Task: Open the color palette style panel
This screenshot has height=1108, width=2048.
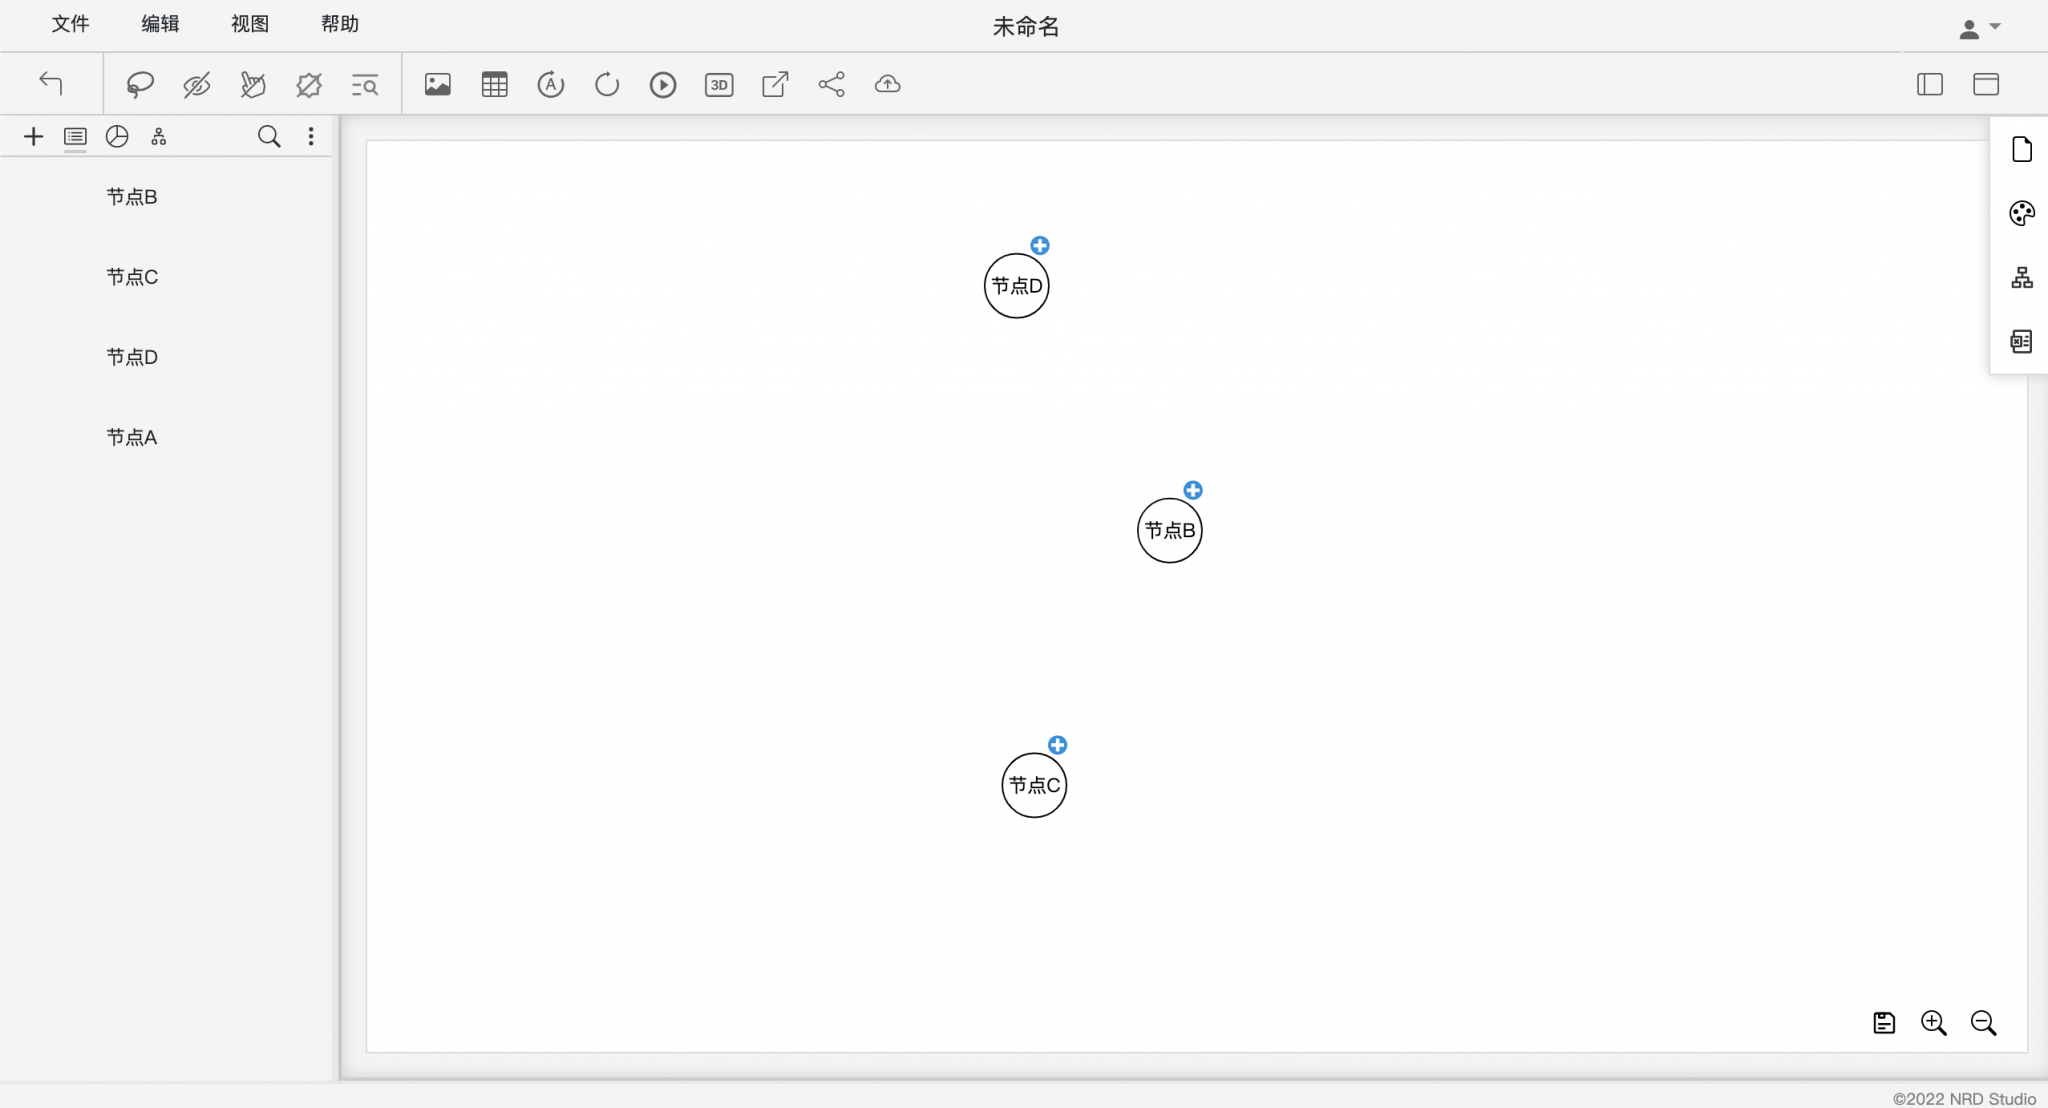Action: pyautogui.click(x=2021, y=213)
